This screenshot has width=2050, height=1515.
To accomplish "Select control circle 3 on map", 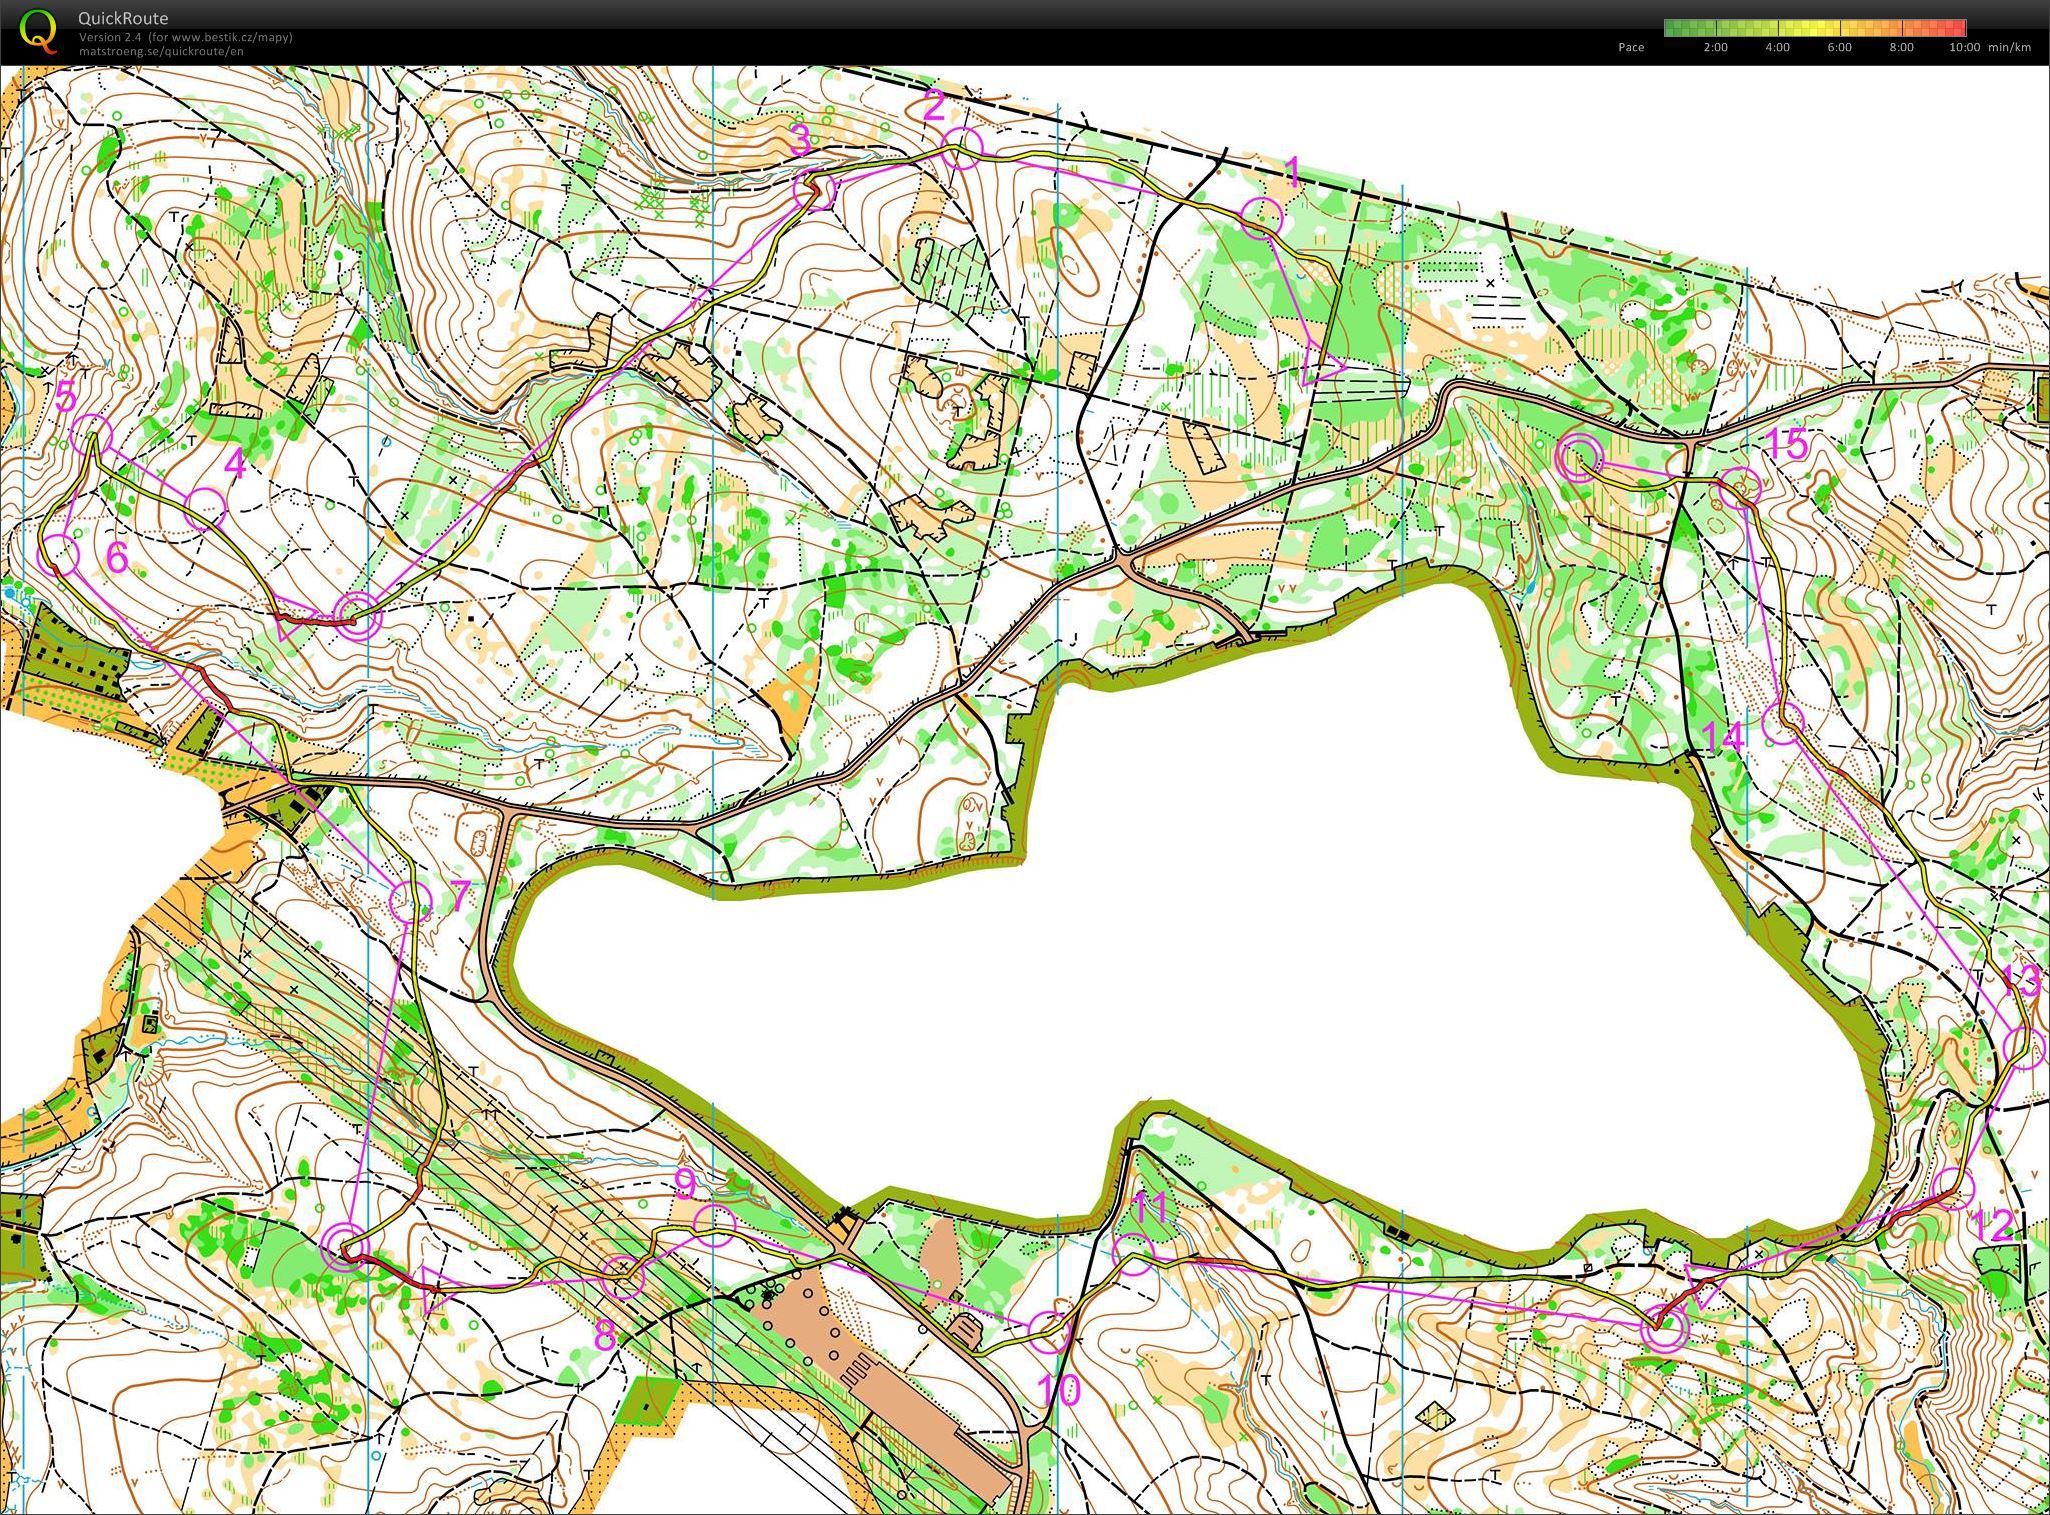I will (814, 189).
